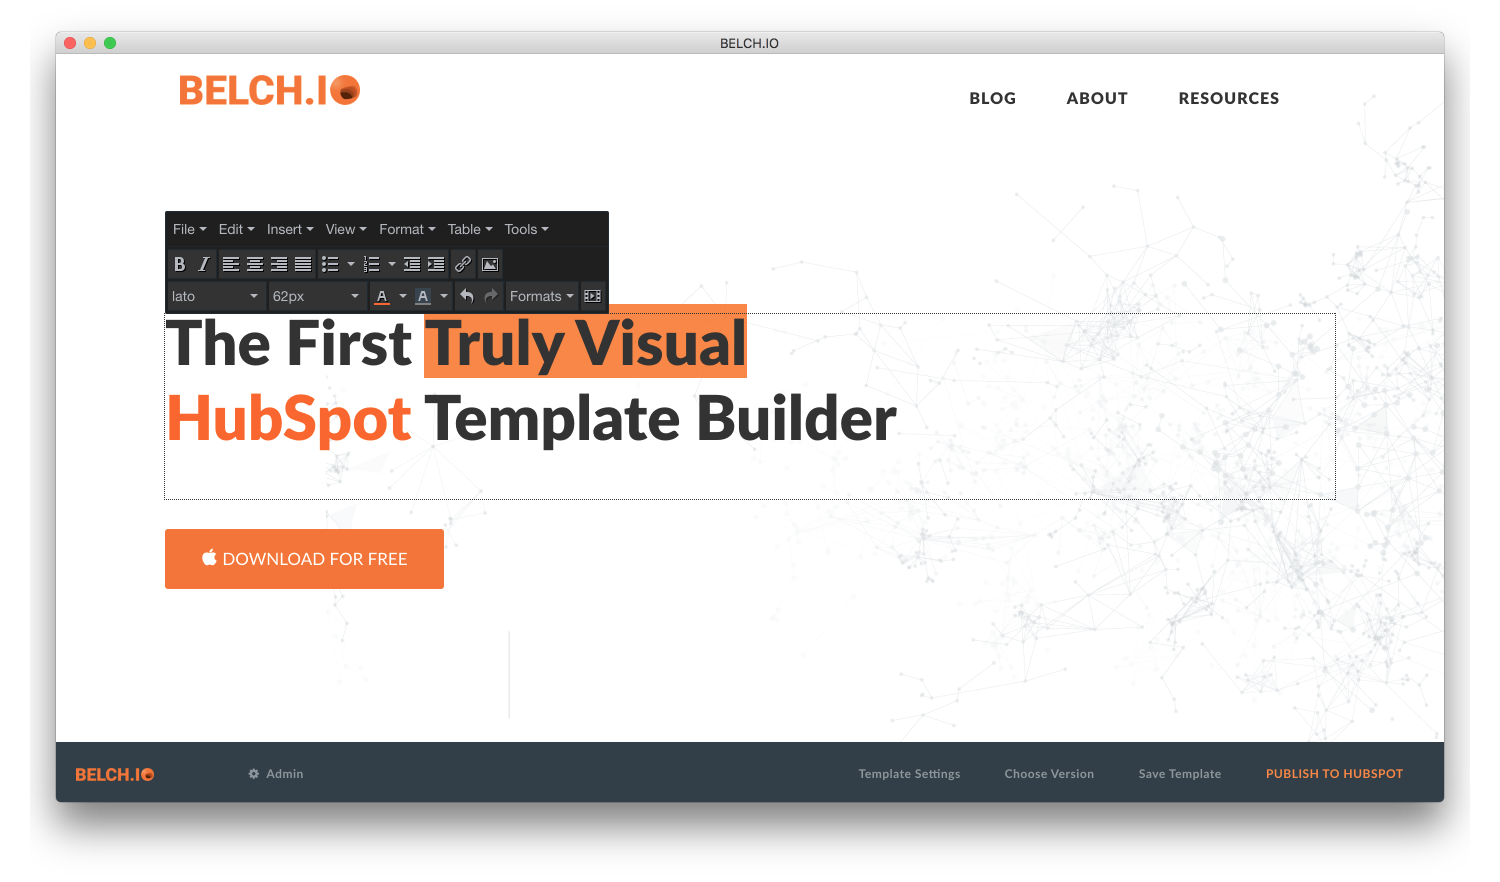Viewport: 1500px width, 882px height.
Task: Open the Formats dropdown
Action: [542, 296]
